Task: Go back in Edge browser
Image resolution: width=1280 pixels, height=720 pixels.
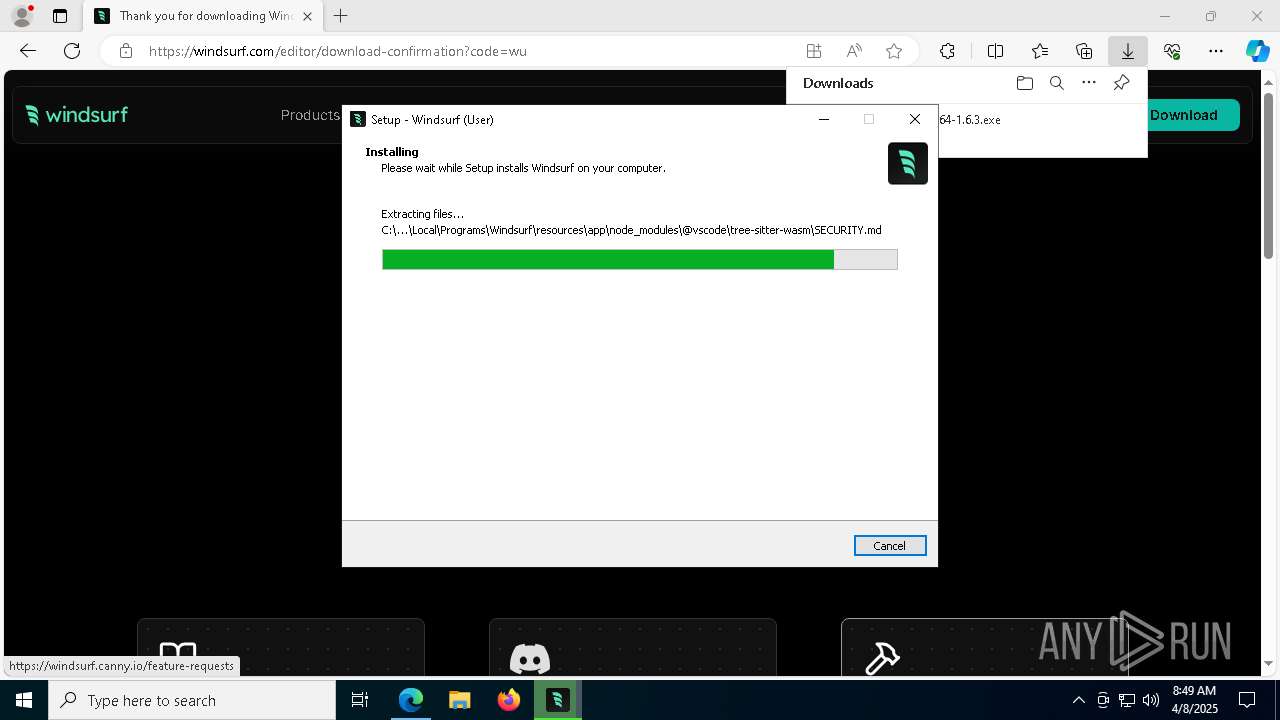Action: [x=28, y=51]
